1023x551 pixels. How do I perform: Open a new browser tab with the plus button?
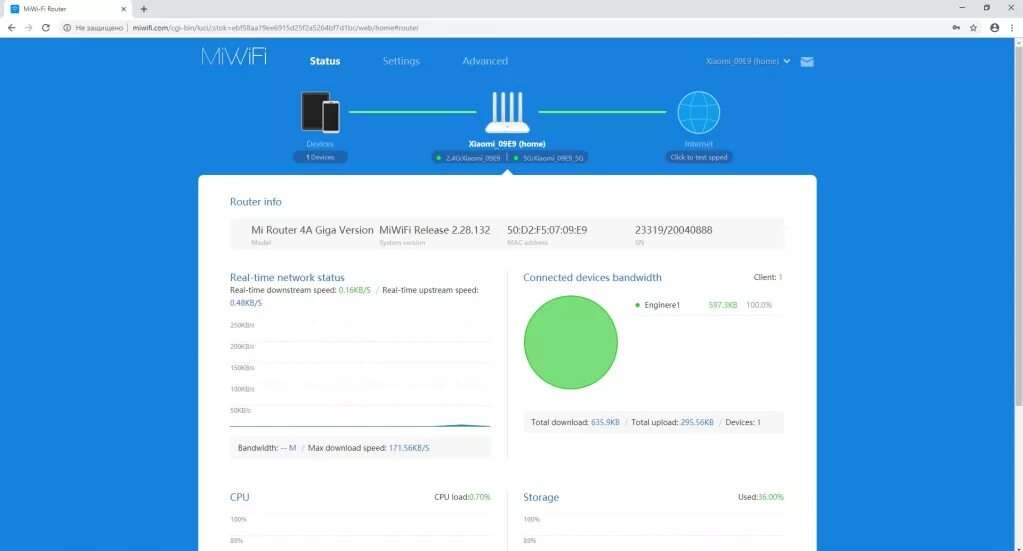[x=144, y=9]
